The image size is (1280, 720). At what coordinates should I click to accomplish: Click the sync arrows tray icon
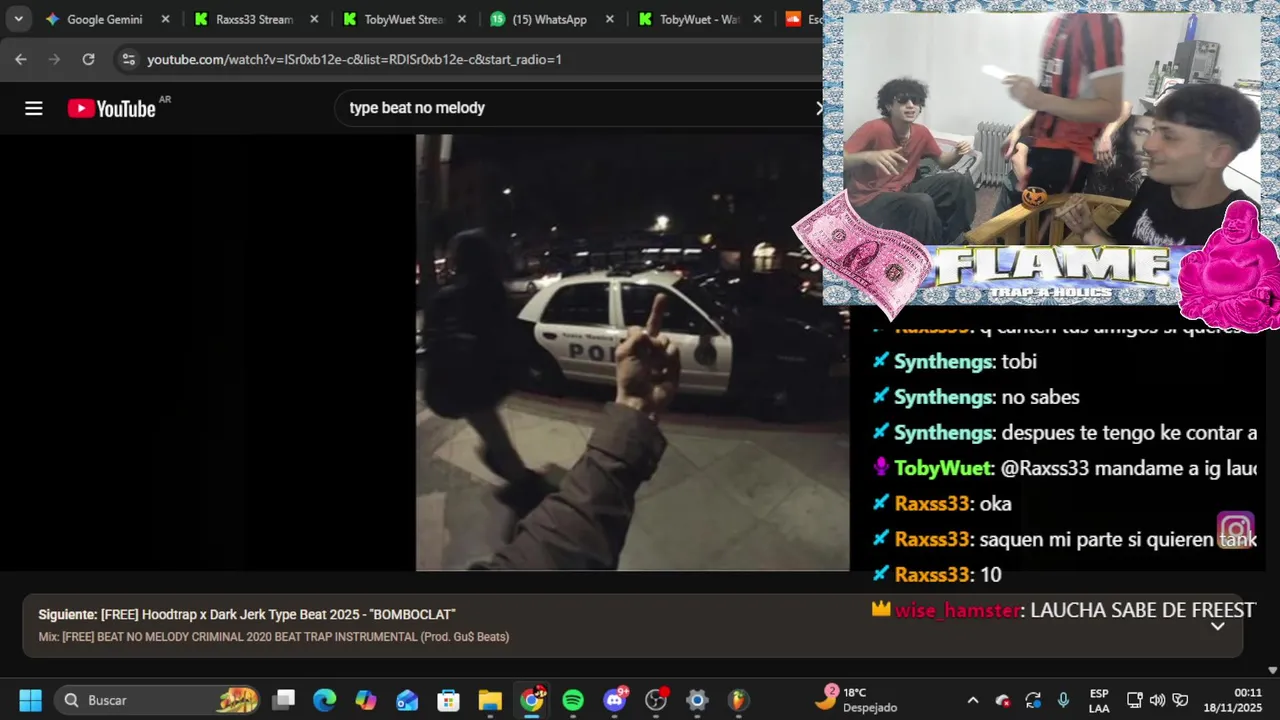click(1033, 700)
